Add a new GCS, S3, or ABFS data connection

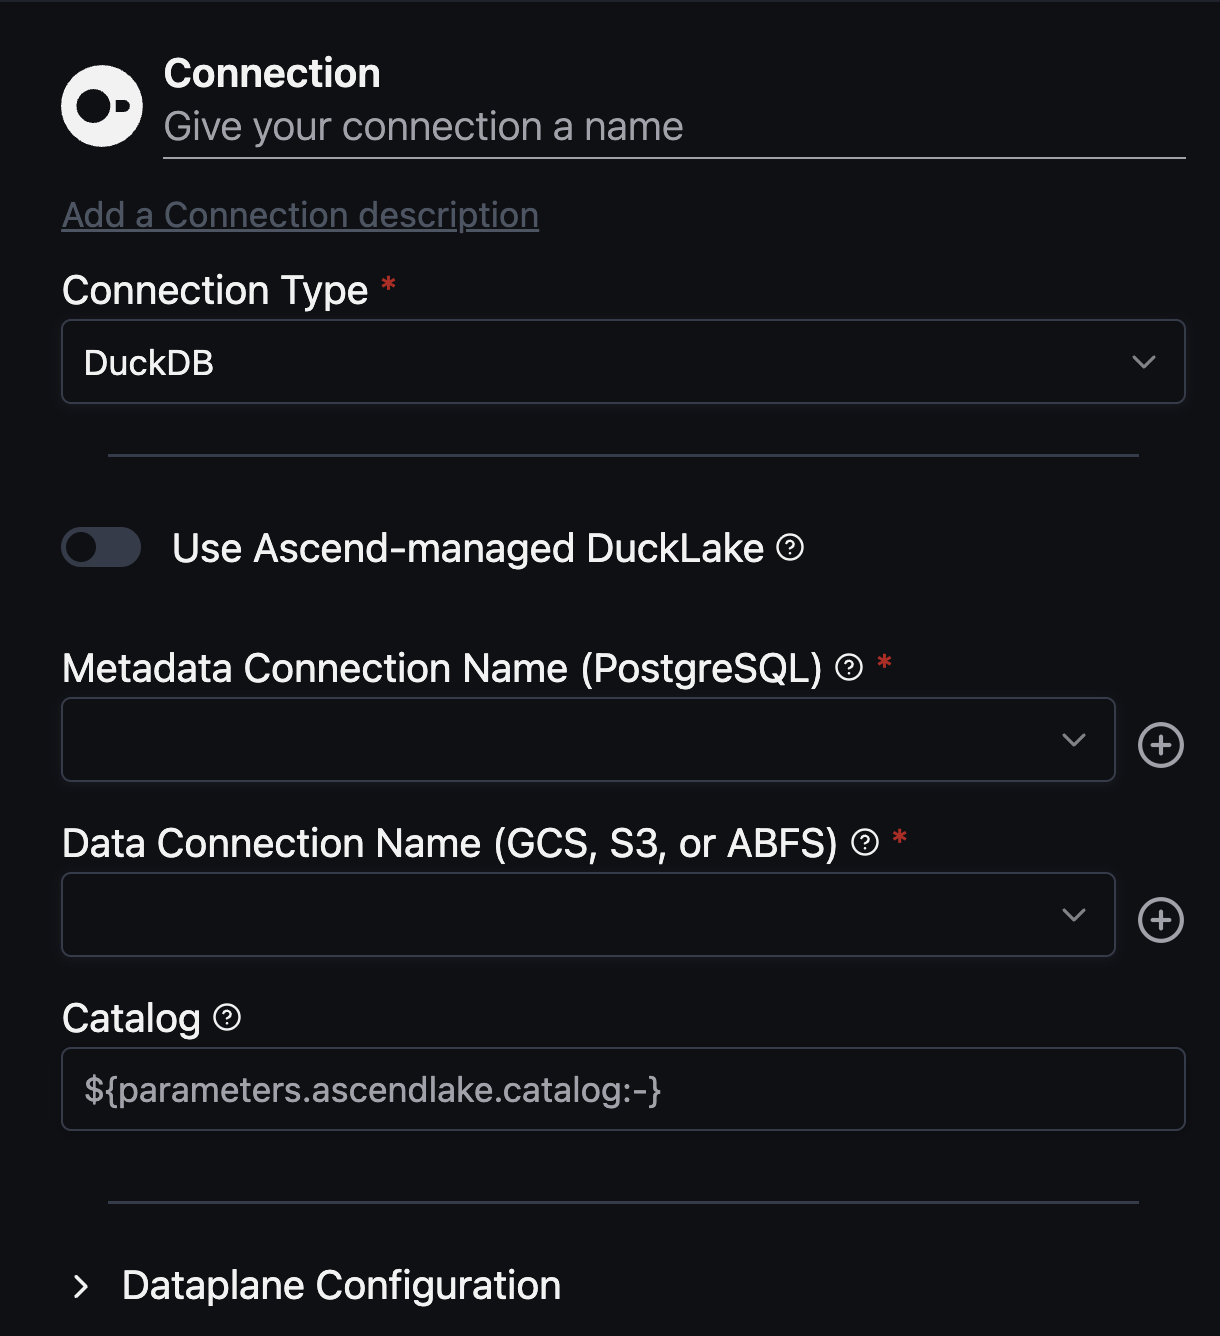(1161, 920)
